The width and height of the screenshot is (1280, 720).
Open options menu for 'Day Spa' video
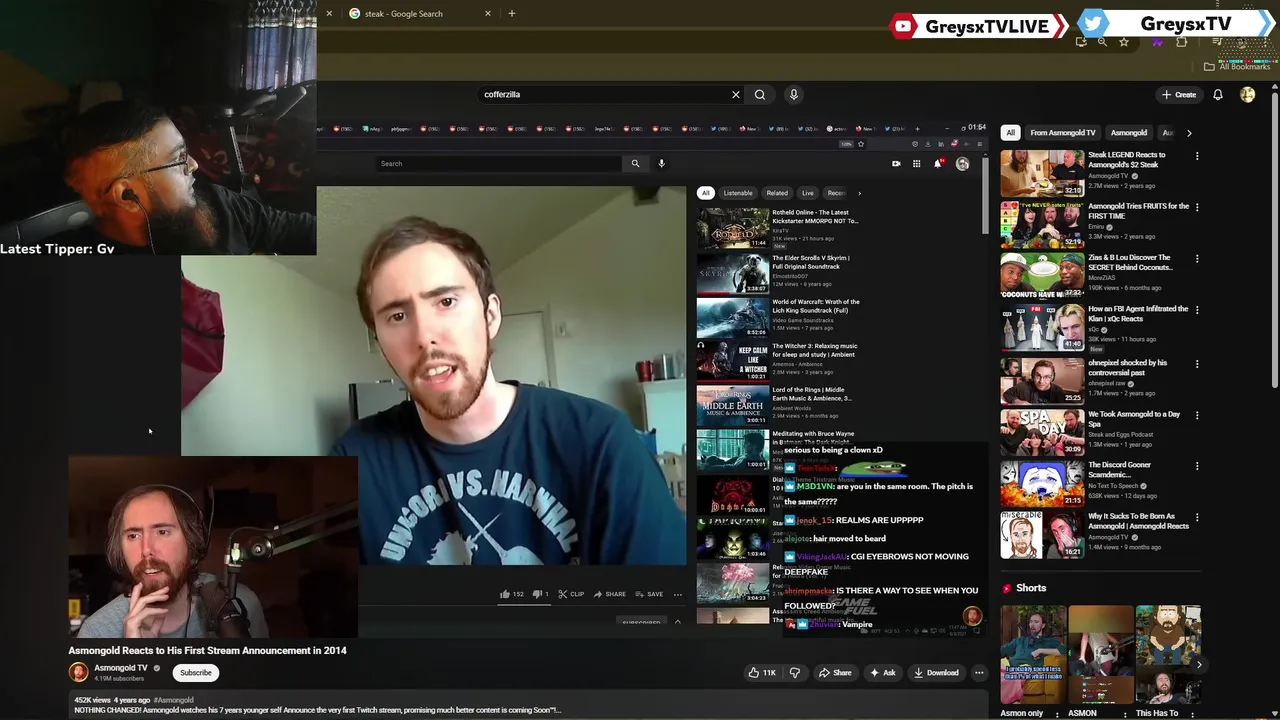pyautogui.click(x=1197, y=415)
